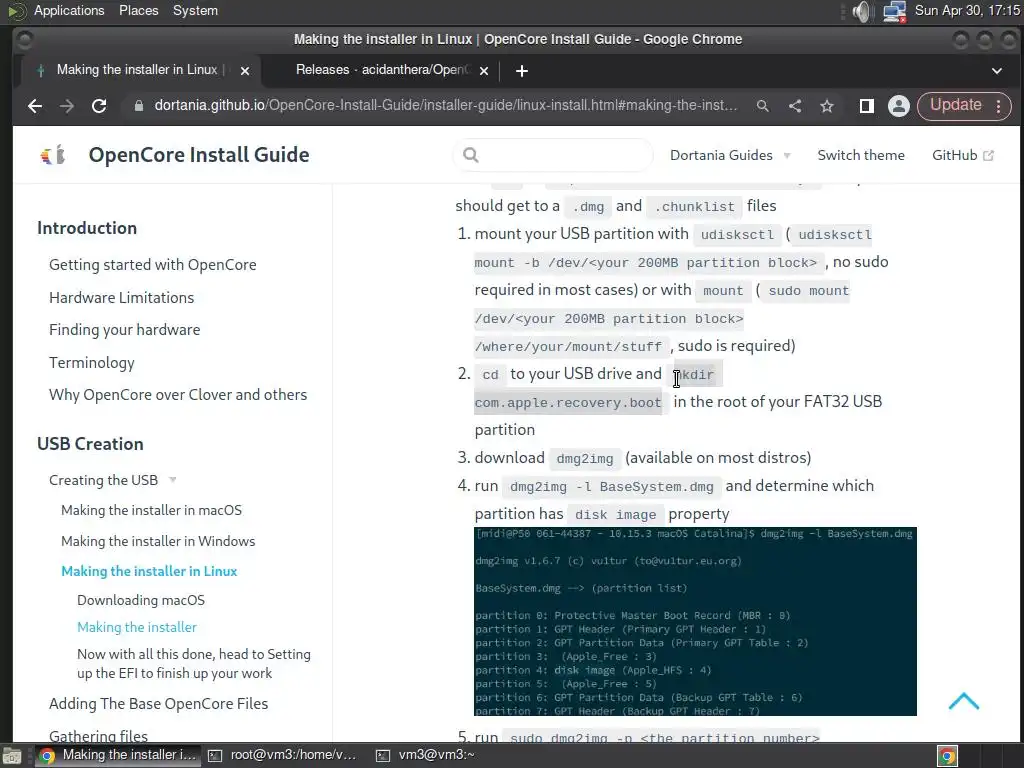This screenshot has height=768, width=1024.
Task: Open network connection tray icon
Action: (x=894, y=11)
